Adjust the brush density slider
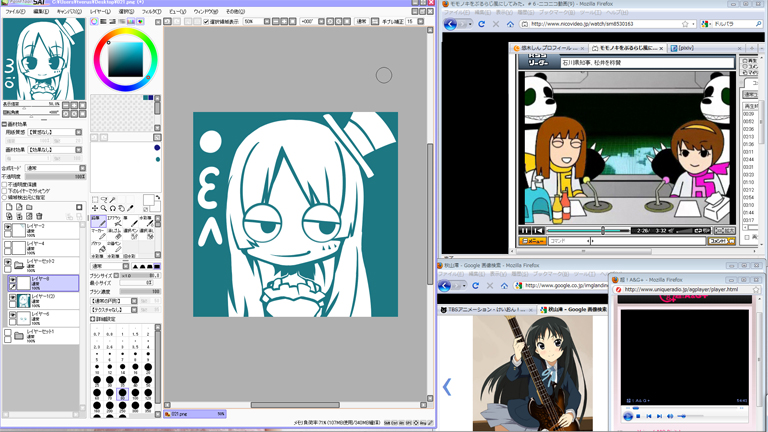This screenshot has height=432, width=768. click(140, 291)
